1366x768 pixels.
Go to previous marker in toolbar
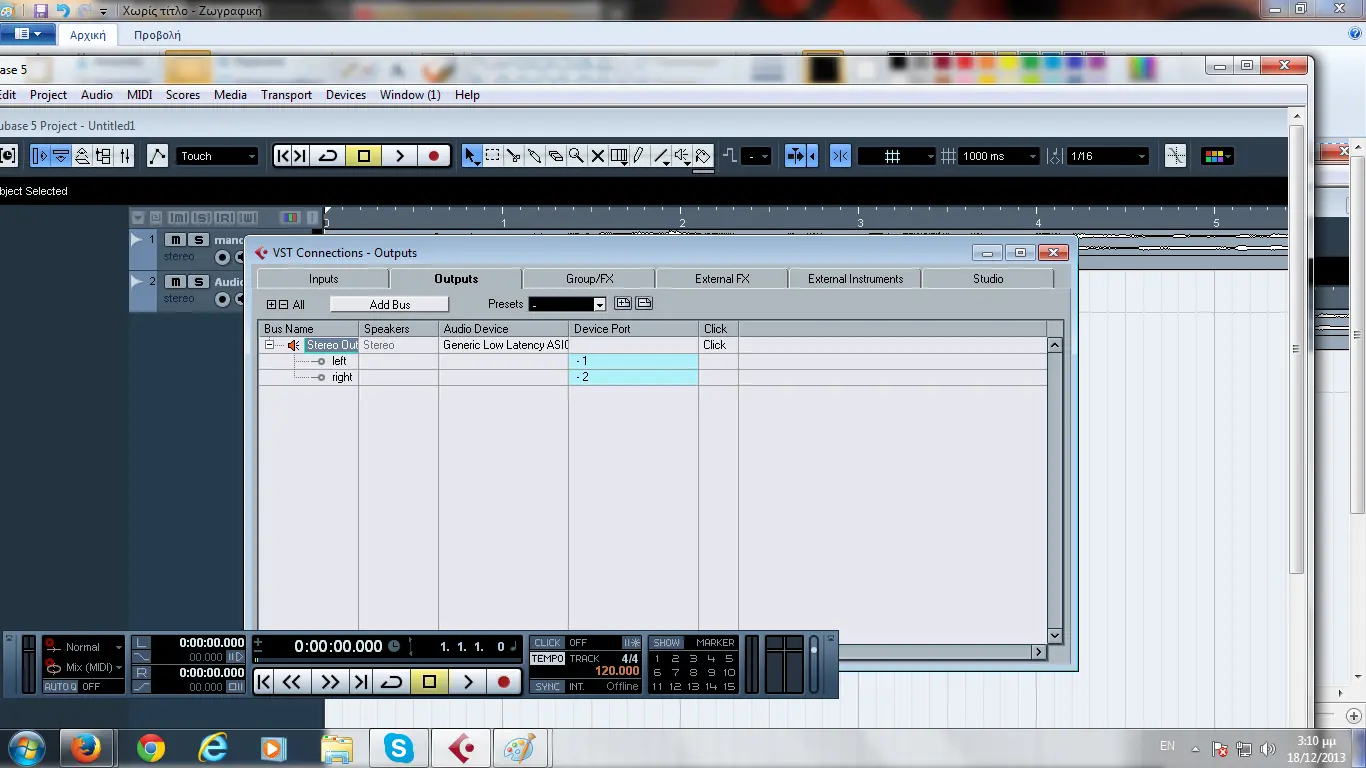(283, 156)
